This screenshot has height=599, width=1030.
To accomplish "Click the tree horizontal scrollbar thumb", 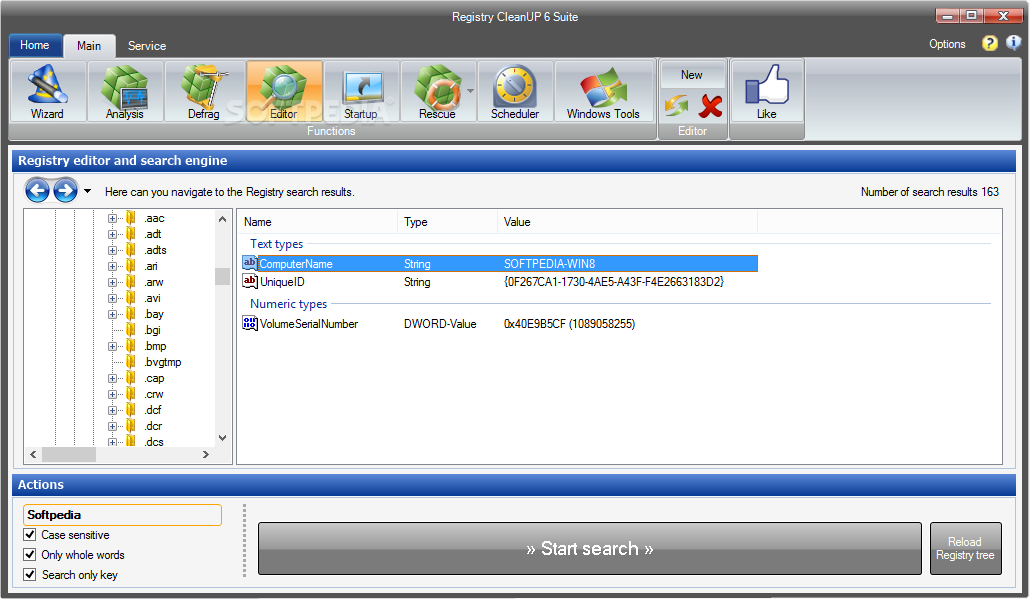I will click(x=69, y=454).
